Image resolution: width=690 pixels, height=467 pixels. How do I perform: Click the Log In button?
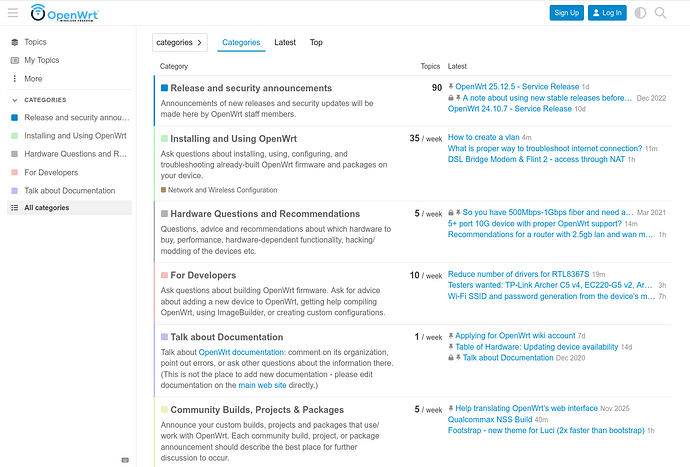coord(607,13)
